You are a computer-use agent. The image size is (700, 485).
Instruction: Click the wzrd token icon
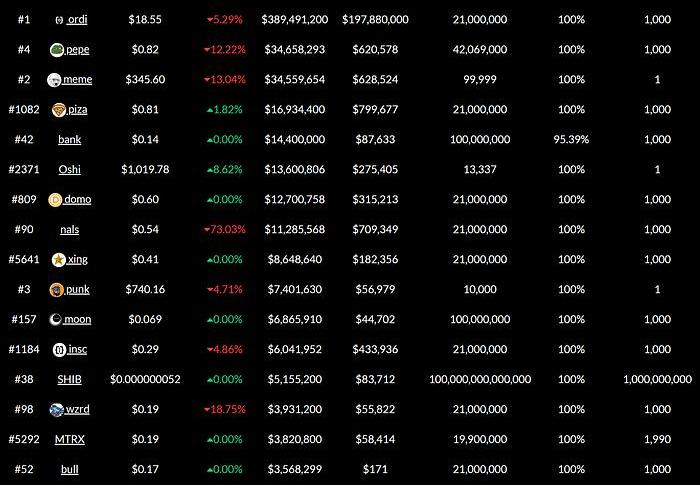click(57, 410)
